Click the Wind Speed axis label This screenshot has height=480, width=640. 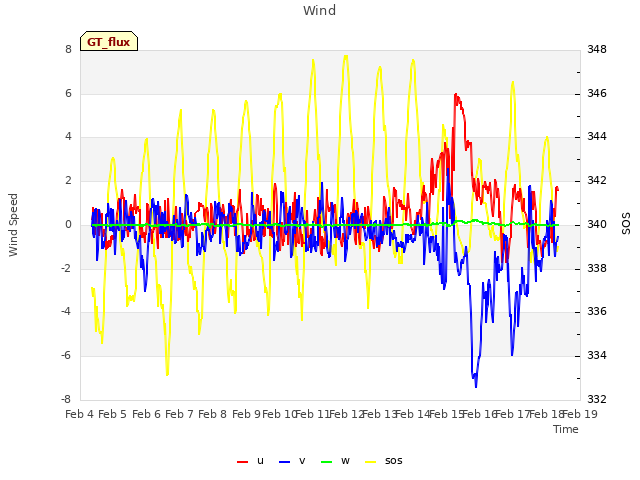tap(13, 225)
